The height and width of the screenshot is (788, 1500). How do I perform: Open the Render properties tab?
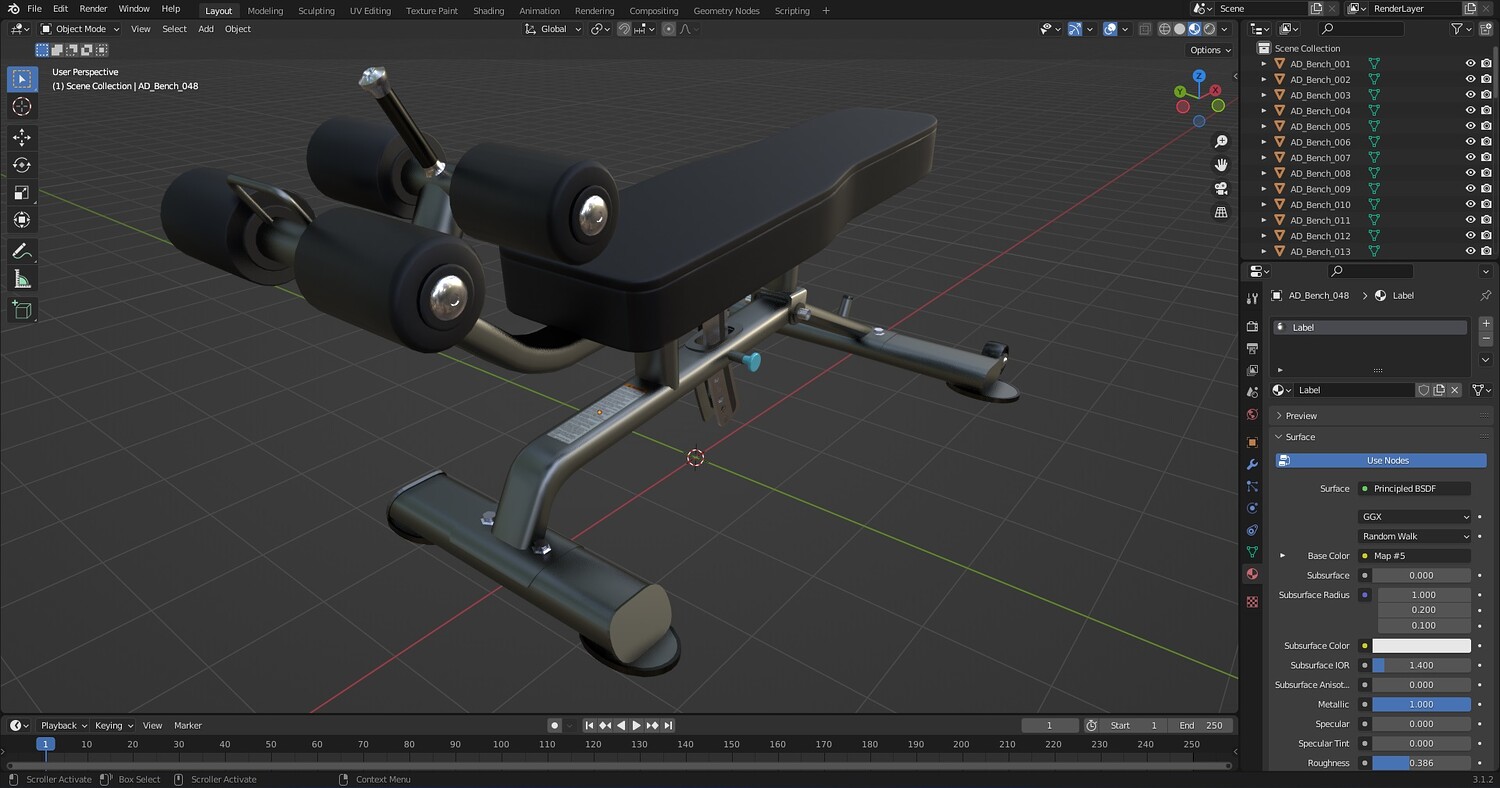click(x=1252, y=326)
